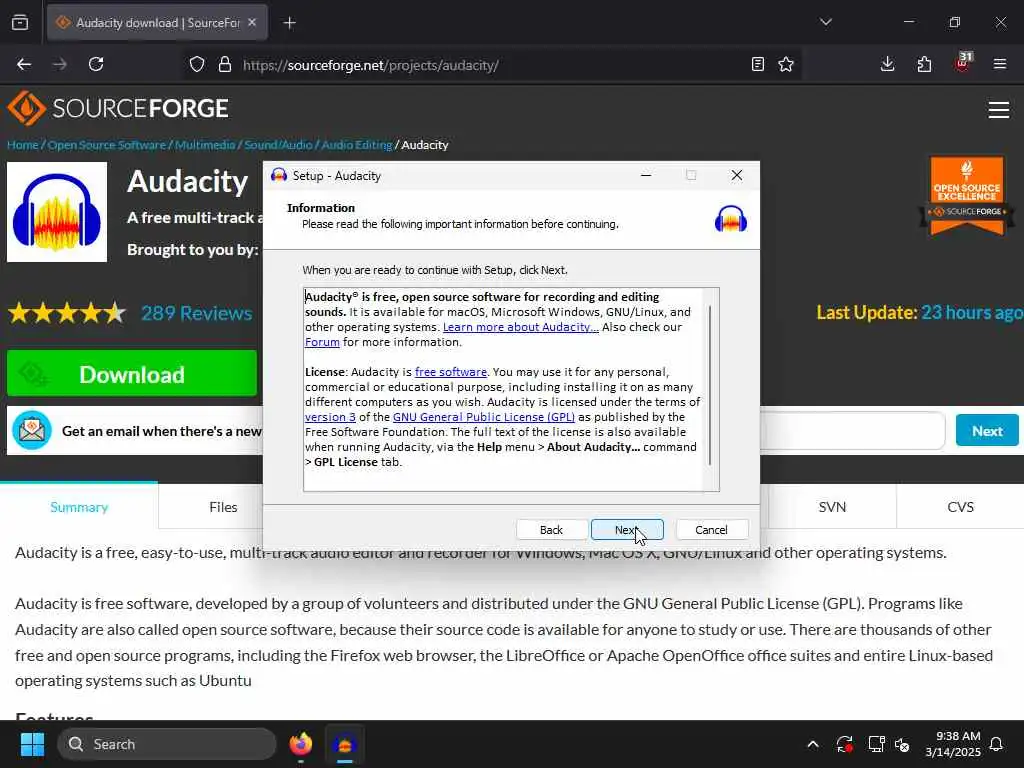Click the green Download button
Screen dimensions: 1024x768
point(132,374)
